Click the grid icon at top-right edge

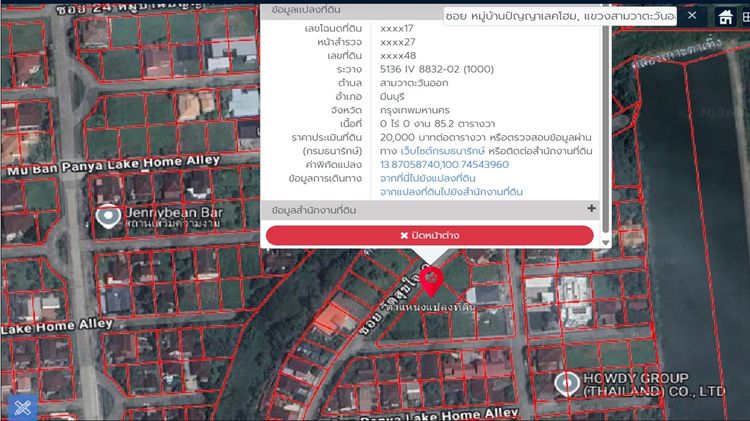746,16
